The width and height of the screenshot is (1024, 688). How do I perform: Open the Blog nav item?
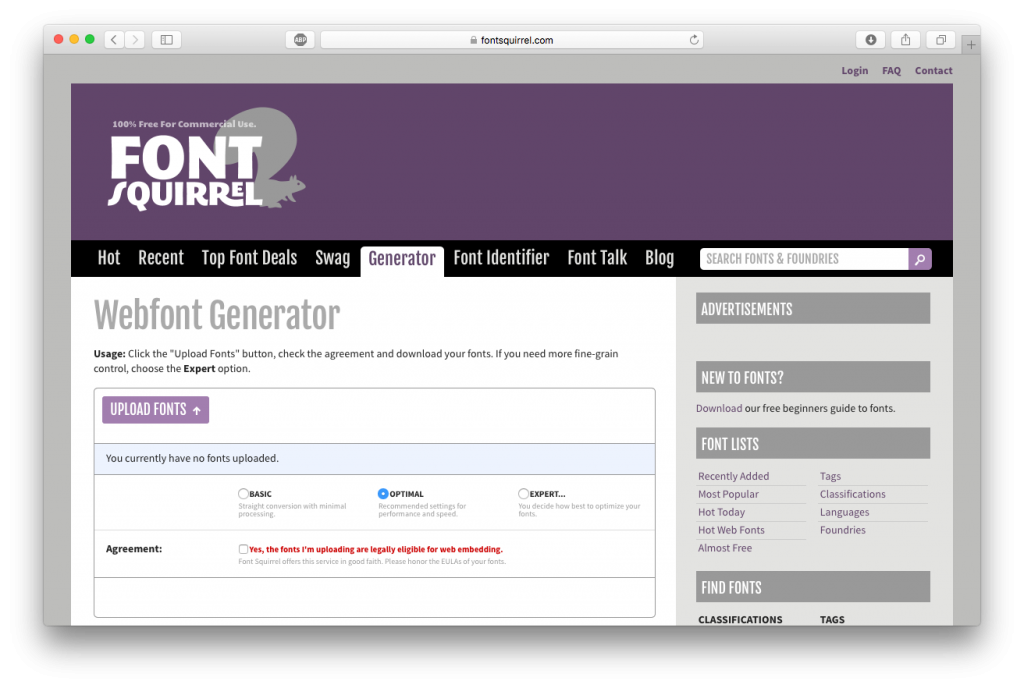click(660, 258)
